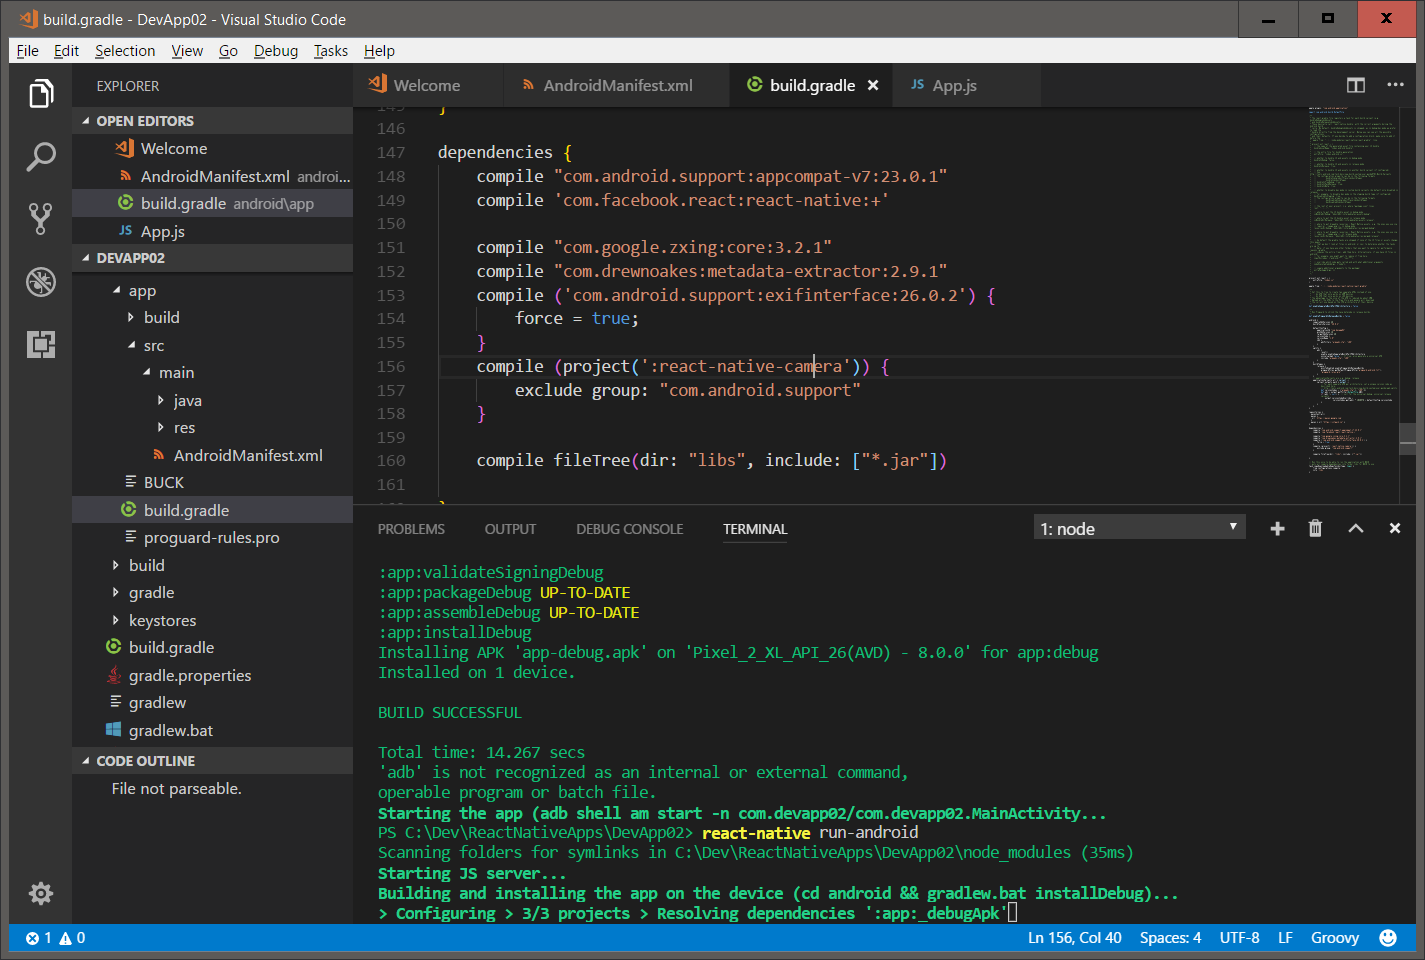Open the gradlew.bat file

[x=212, y=731]
